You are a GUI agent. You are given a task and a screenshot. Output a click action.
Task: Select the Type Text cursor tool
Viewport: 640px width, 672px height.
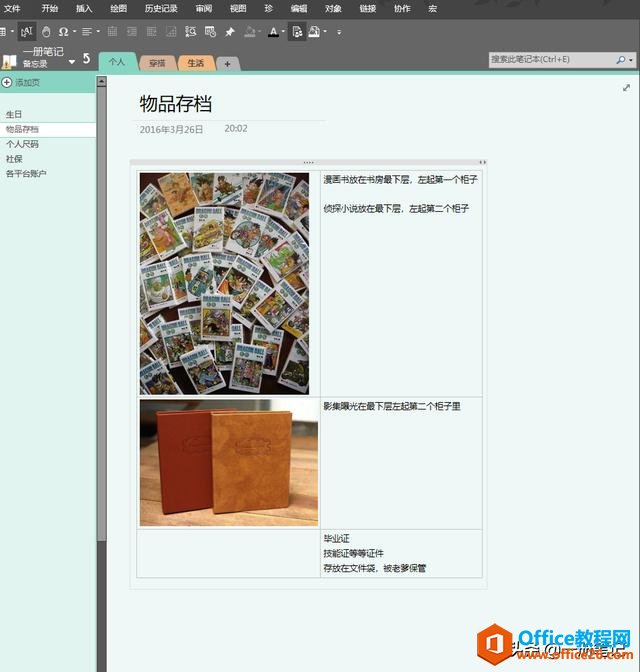coord(27,32)
